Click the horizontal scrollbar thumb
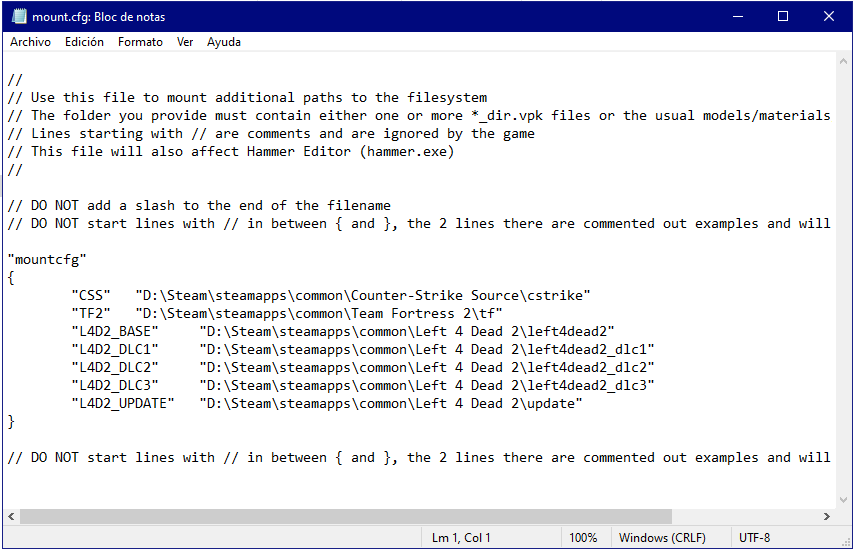The image size is (860, 554). coord(346,517)
